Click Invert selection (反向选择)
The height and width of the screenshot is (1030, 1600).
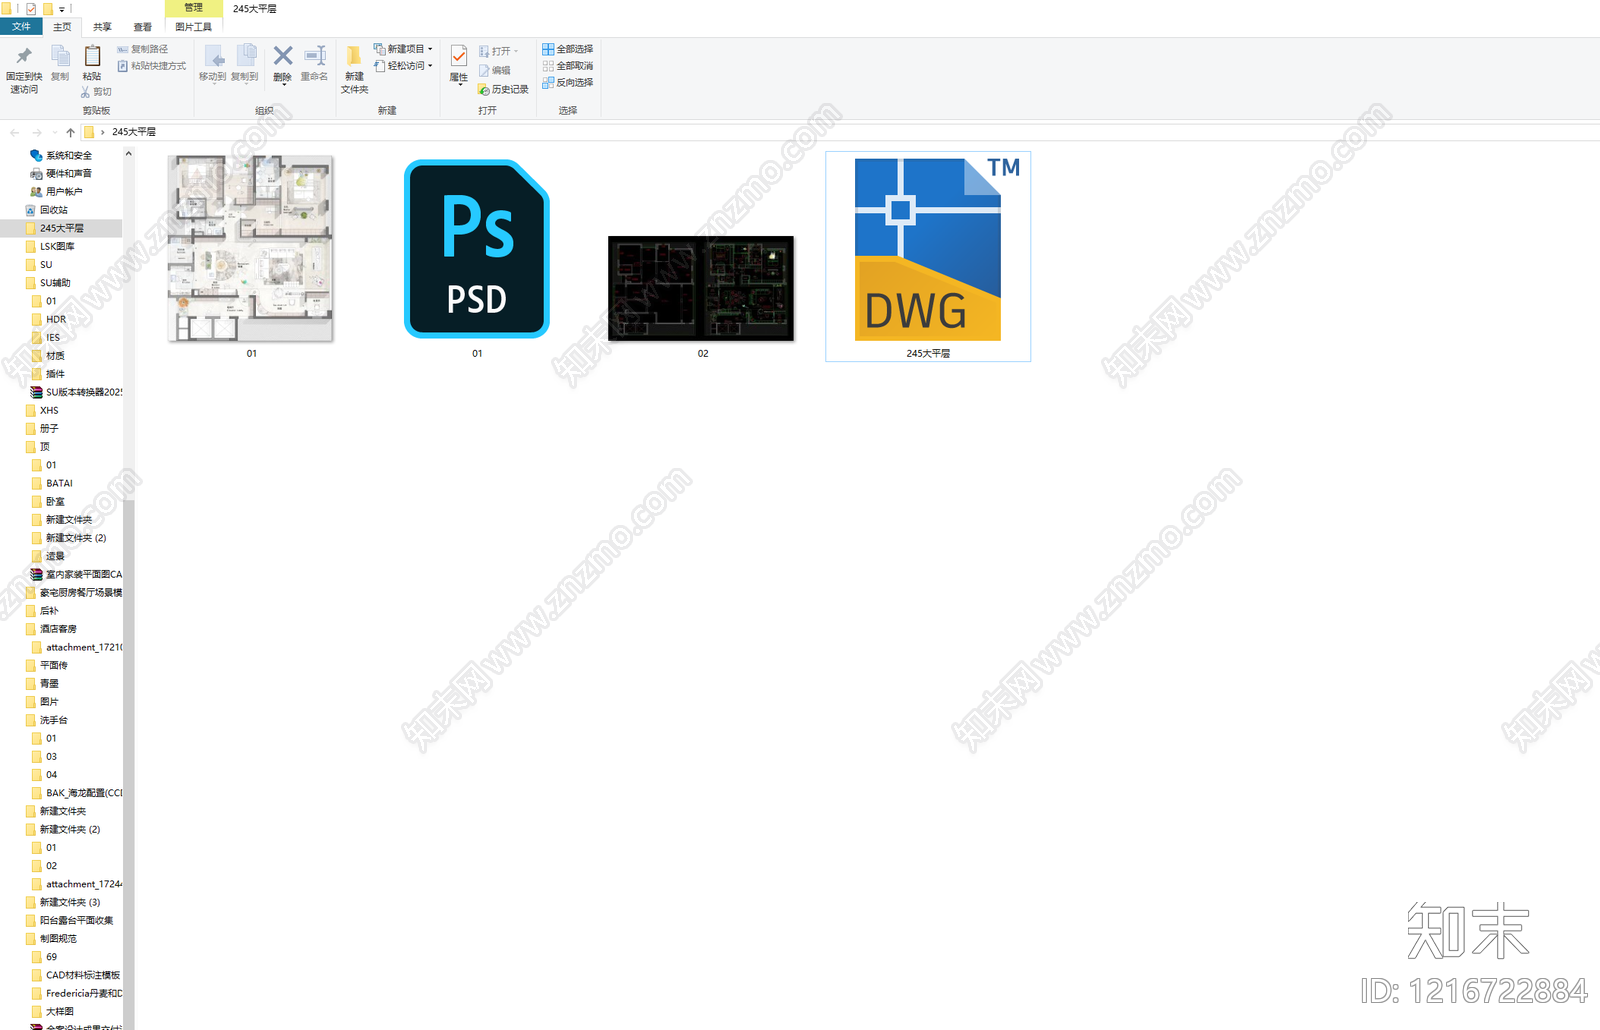point(568,82)
